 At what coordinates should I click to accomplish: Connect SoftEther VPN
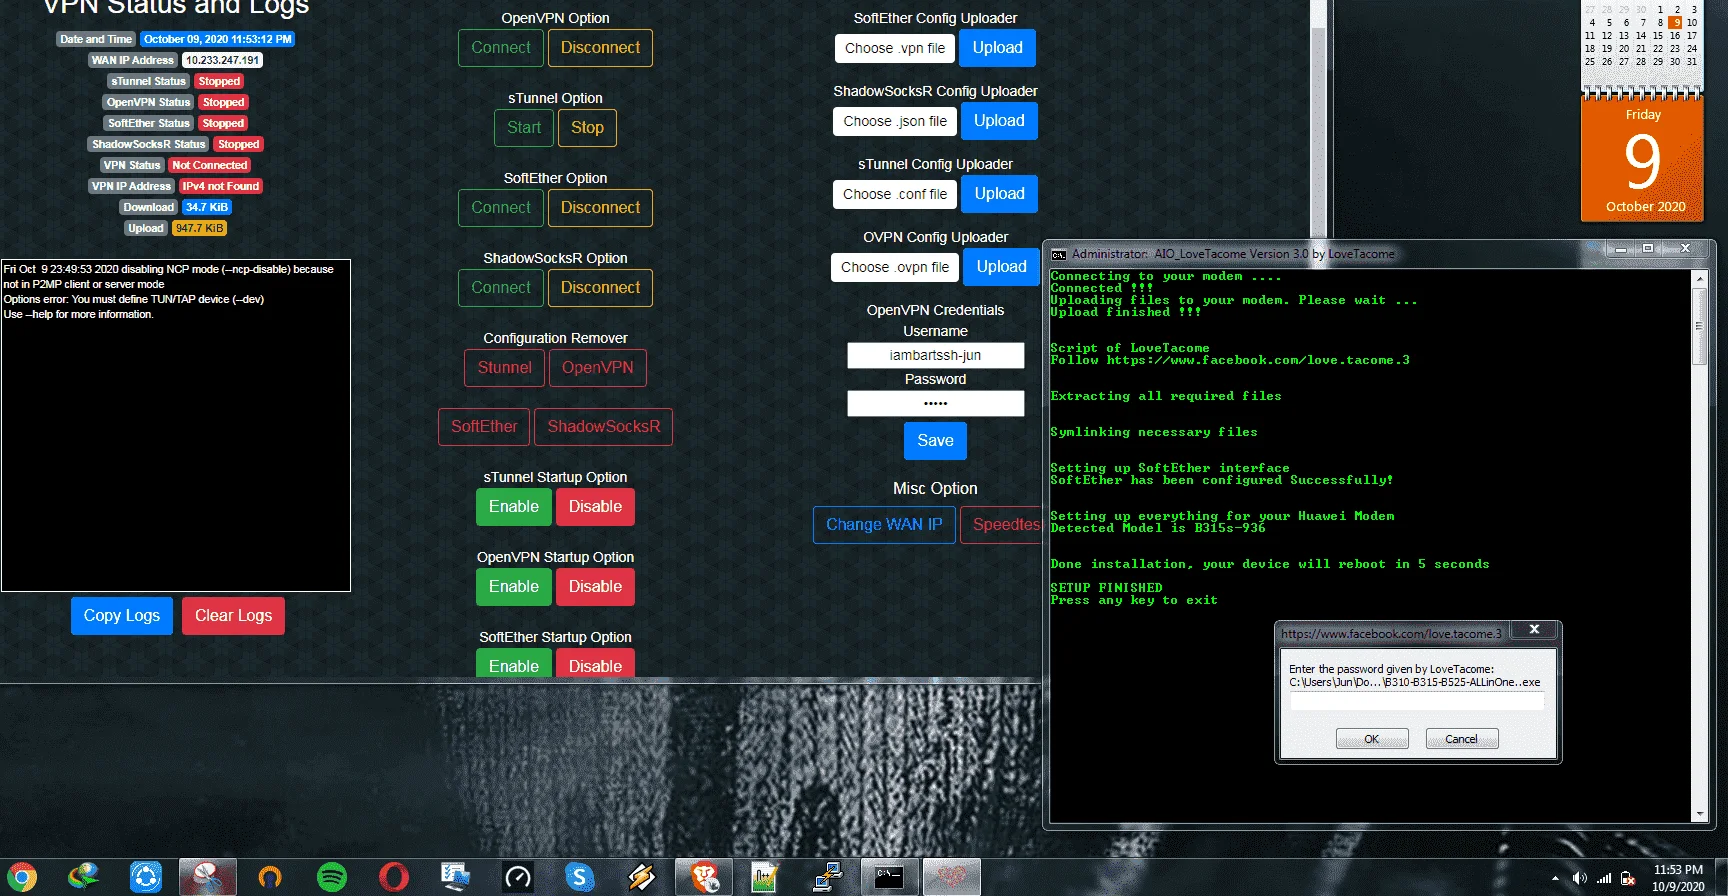click(x=501, y=208)
